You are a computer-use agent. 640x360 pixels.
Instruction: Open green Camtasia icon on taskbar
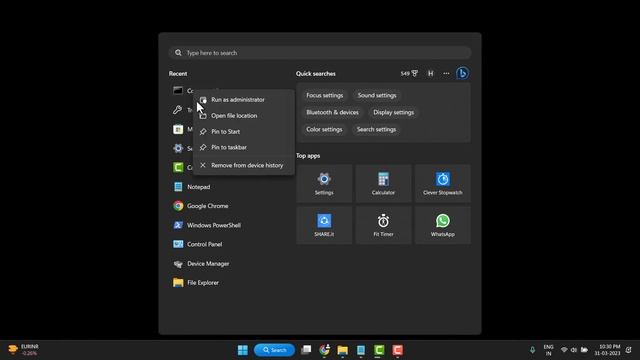(379, 350)
